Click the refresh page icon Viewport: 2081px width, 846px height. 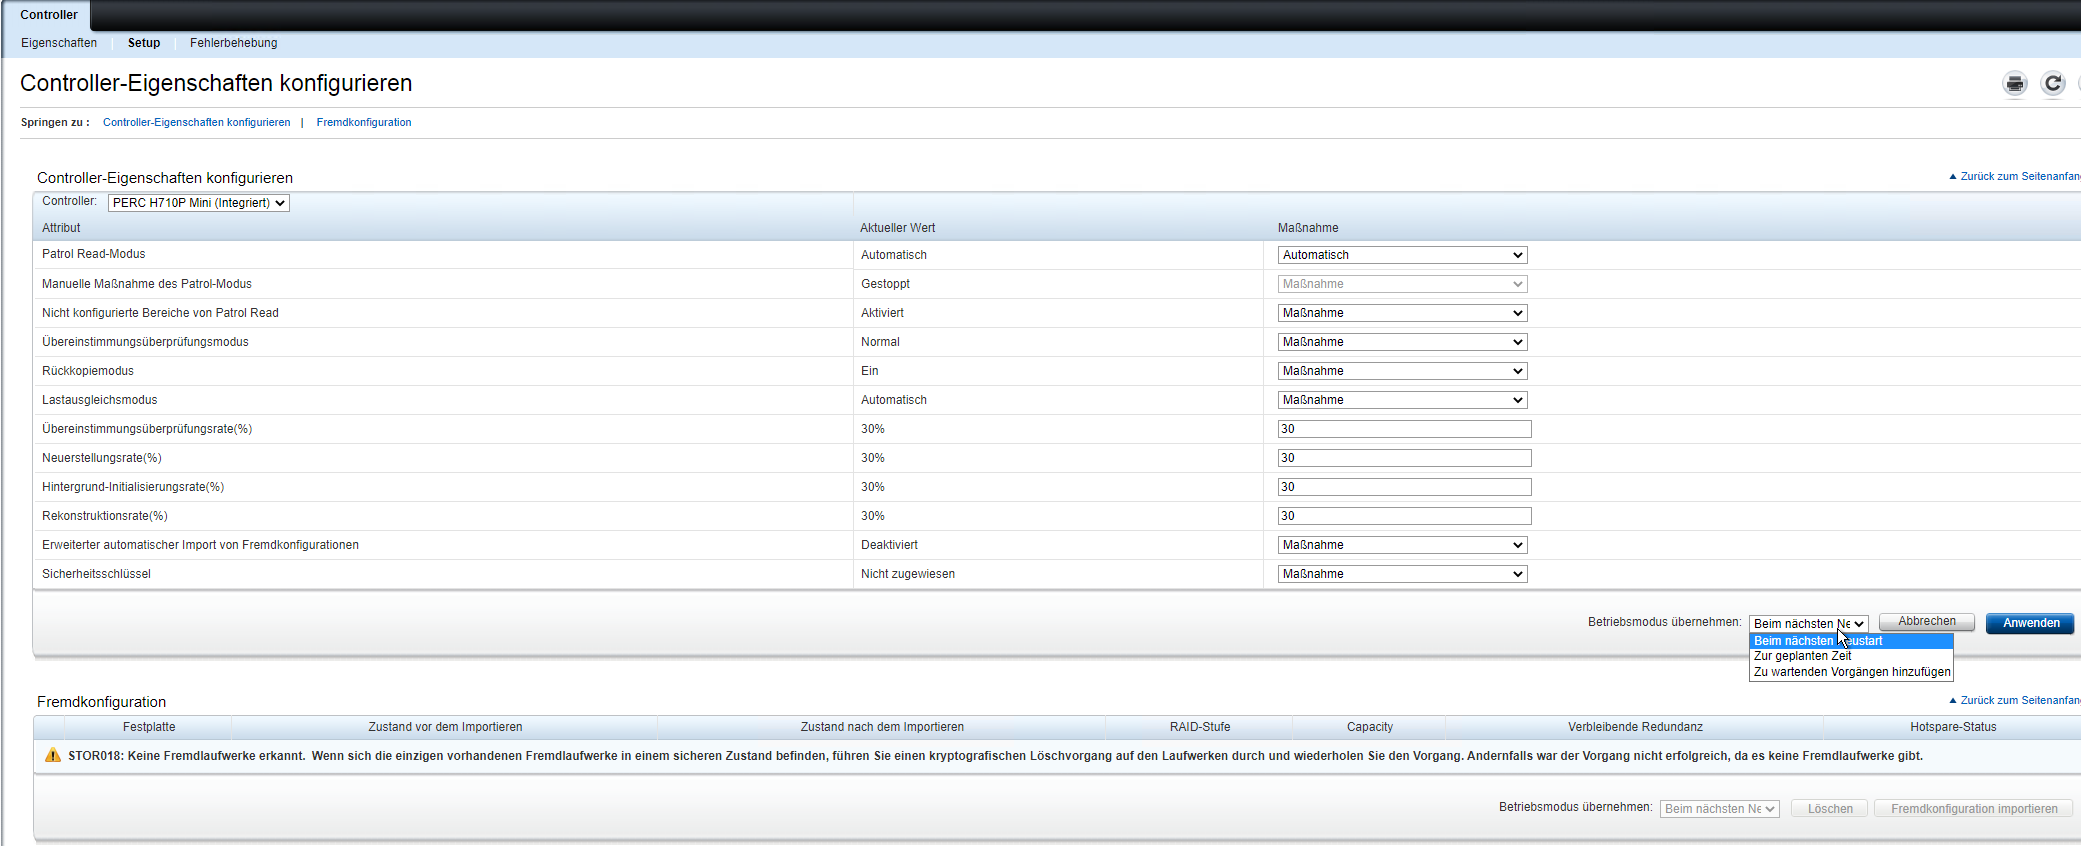point(2052,84)
